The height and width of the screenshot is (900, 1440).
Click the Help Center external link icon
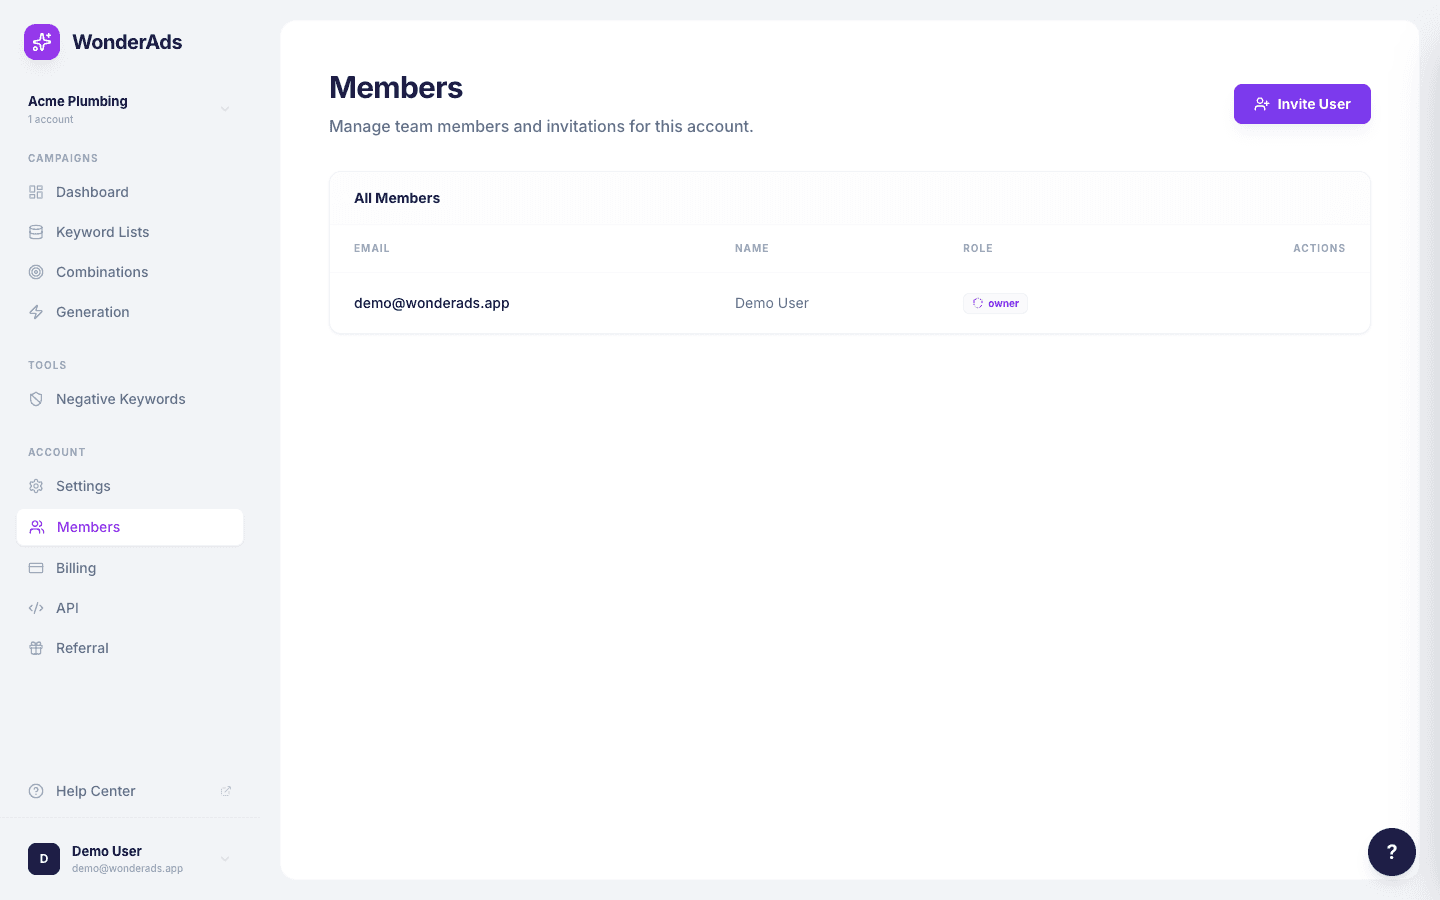[226, 791]
